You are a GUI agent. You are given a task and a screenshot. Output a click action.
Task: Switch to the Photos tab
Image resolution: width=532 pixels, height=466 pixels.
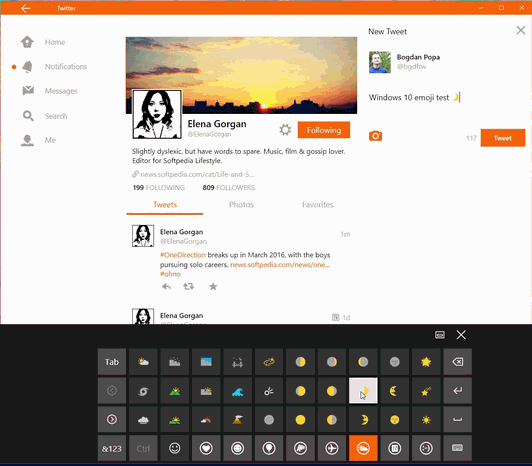[x=241, y=205]
